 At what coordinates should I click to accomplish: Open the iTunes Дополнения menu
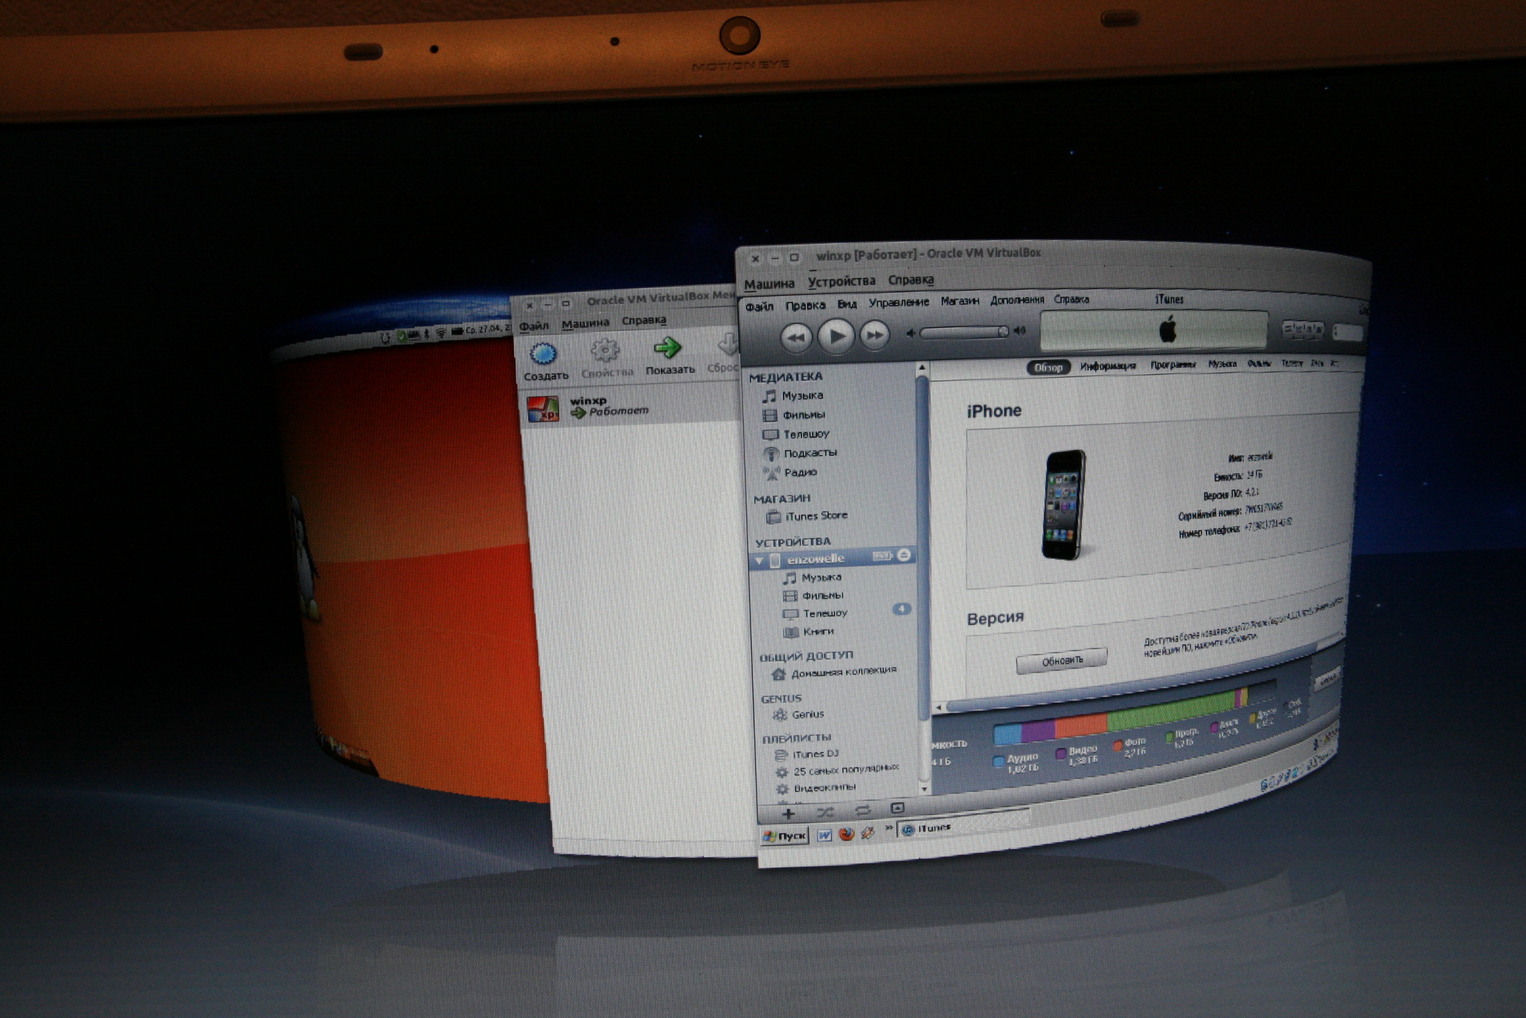(1017, 300)
